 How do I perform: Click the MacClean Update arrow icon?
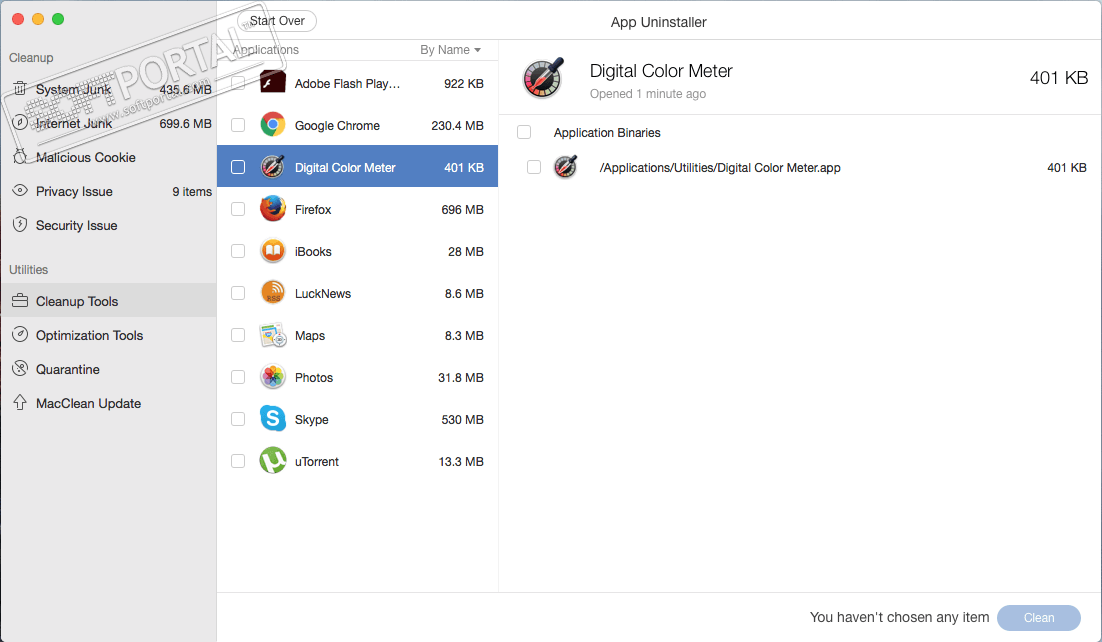(x=20, y=403)
